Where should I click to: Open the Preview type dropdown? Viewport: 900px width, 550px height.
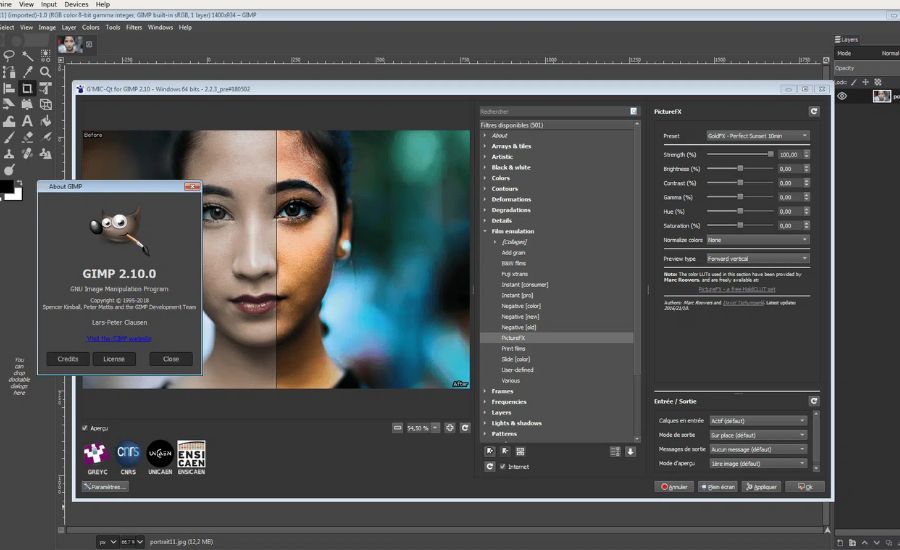click(758, 259)
